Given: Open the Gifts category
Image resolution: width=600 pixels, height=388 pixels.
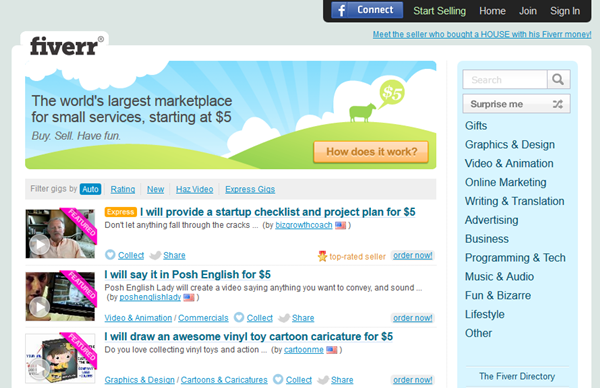Looking at the screenshot, I should 476,126.
